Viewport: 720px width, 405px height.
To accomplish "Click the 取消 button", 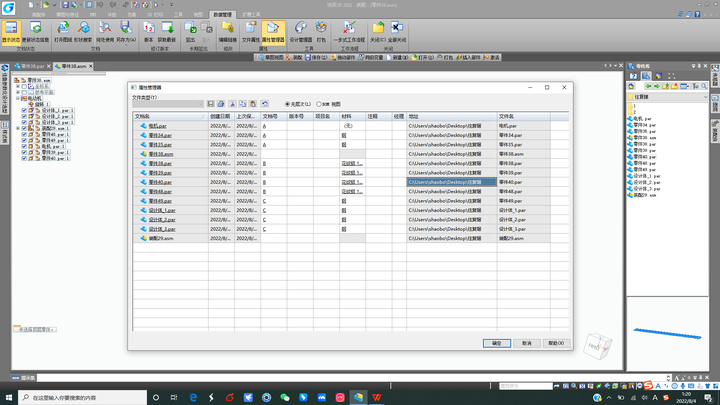I will [x=527, y=343].
